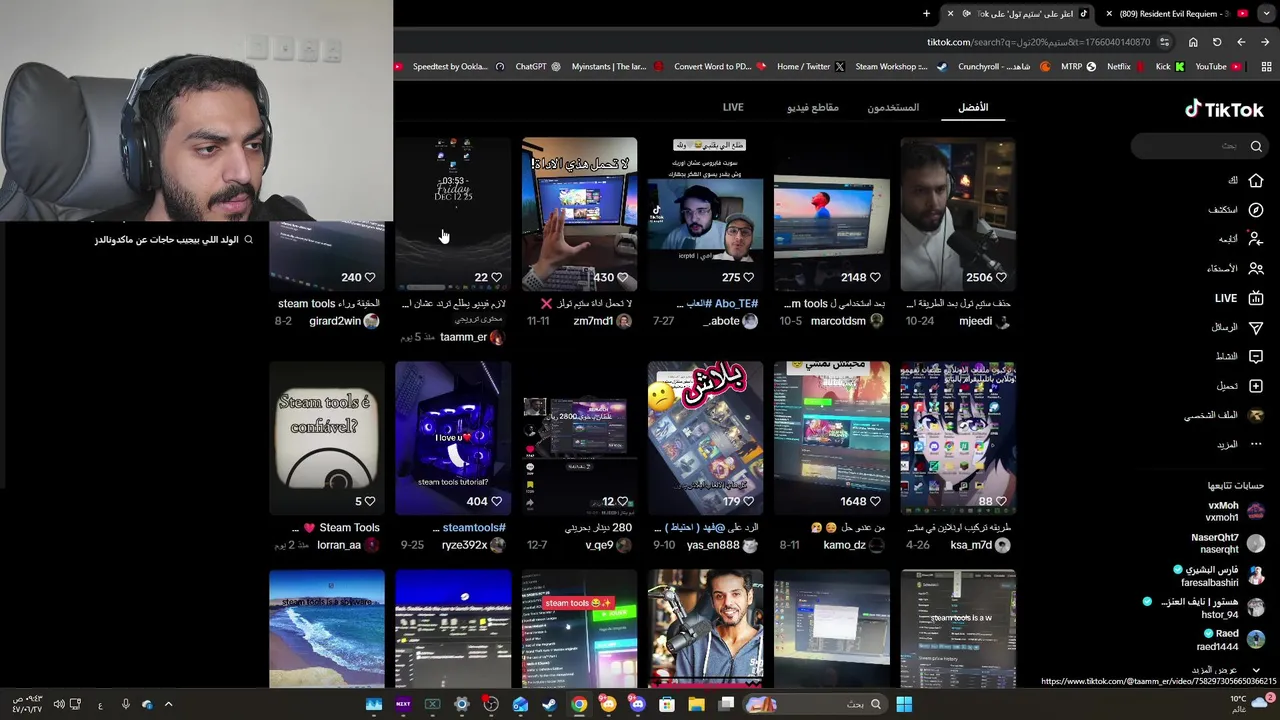The width and height of the screenshot is (1280, 720).
Task: Select the Top results tab
Action: [973, 107]
